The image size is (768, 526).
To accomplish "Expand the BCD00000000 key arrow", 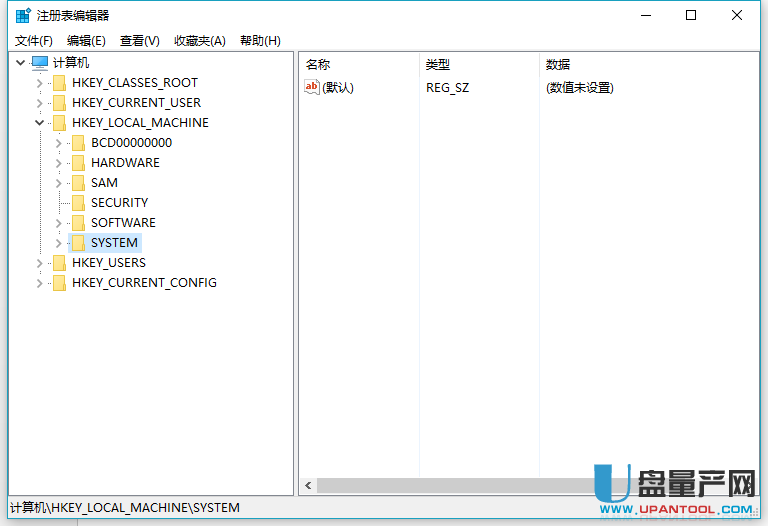I will tap(59, 143).
